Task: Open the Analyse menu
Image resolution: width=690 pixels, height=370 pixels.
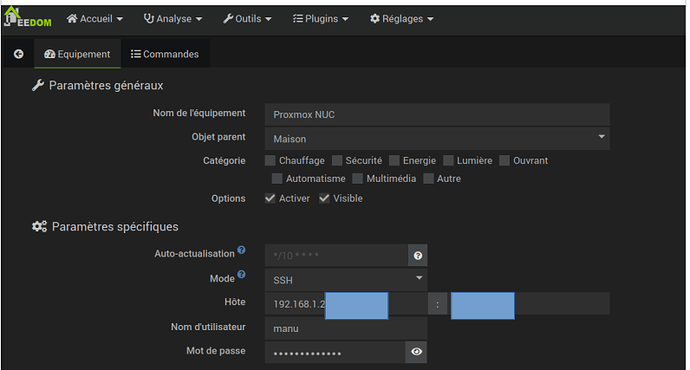Action: pos(172,19)
